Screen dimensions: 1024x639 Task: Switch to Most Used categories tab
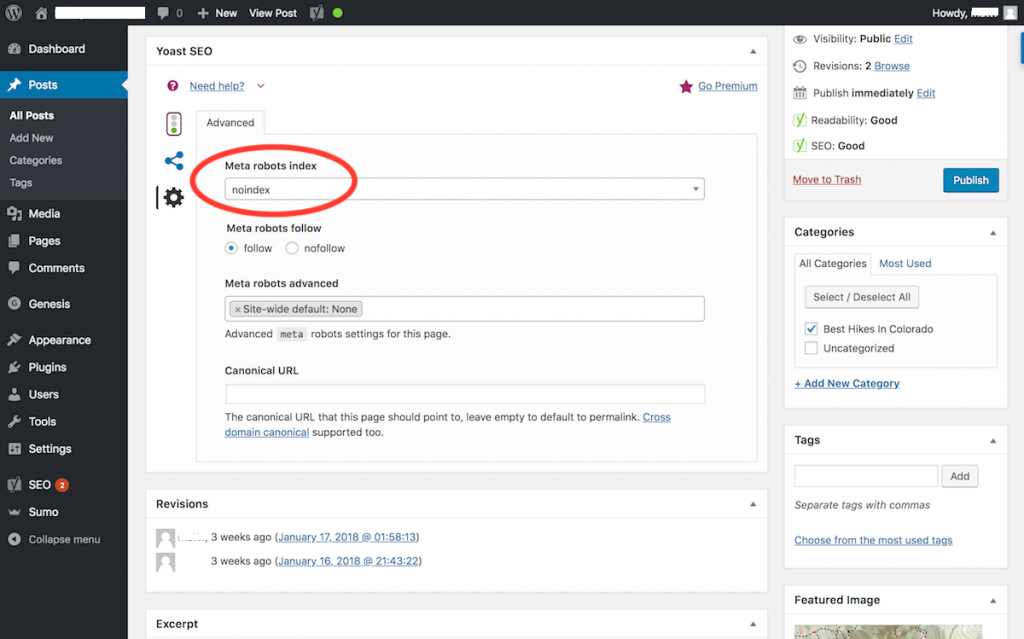pyautogui.click(x=905, y=263)
